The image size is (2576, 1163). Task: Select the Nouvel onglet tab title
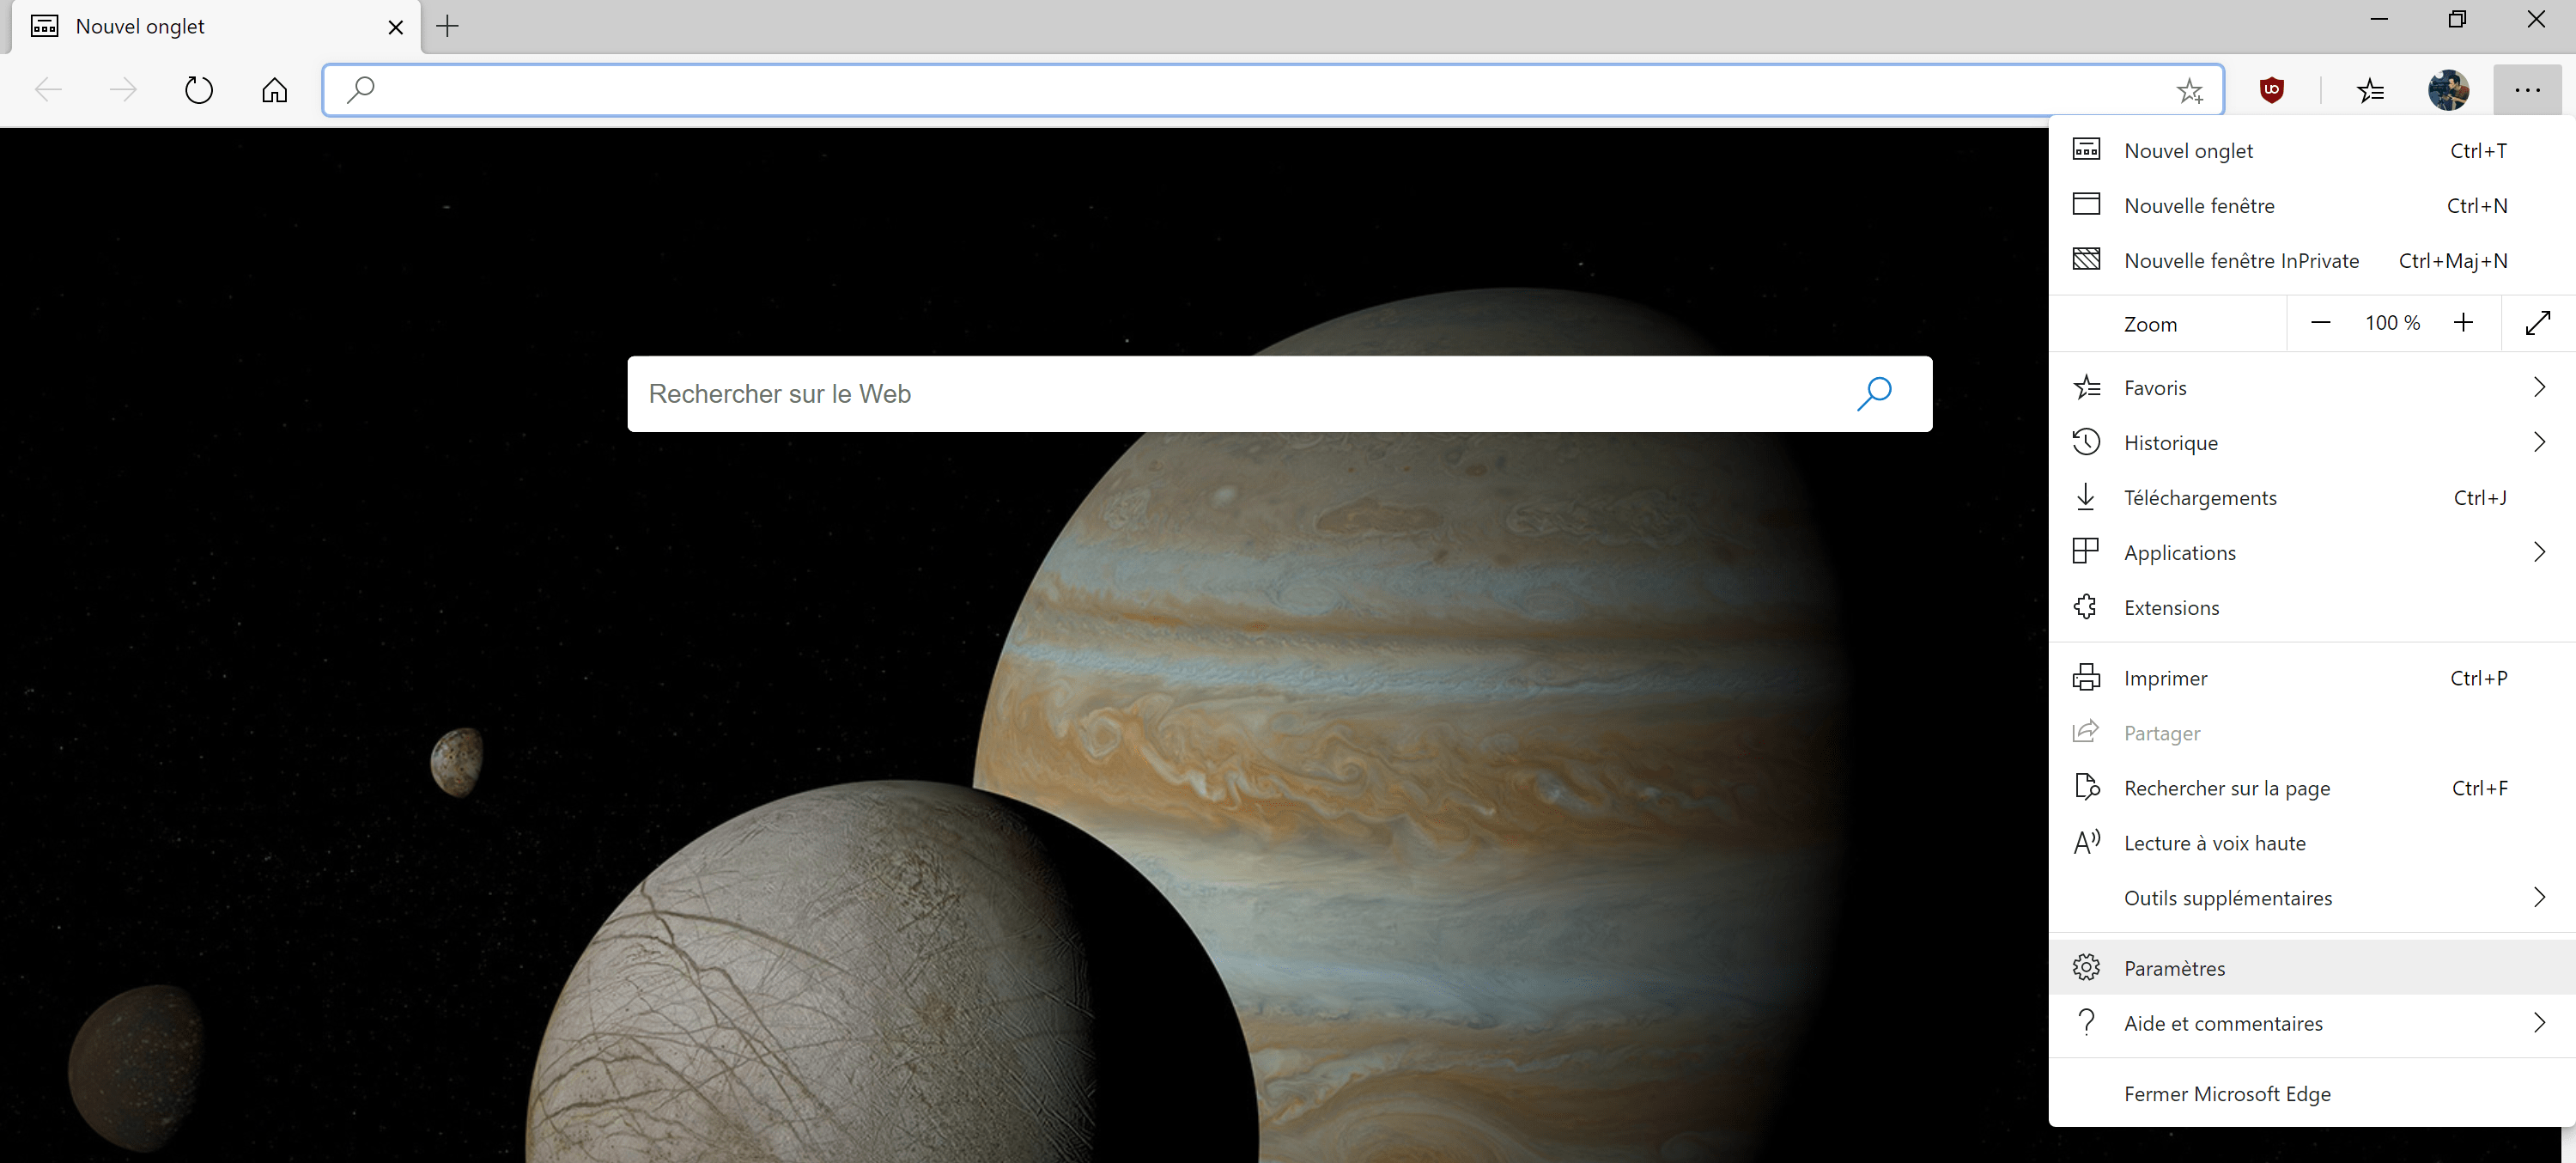(x=140, y=27)
